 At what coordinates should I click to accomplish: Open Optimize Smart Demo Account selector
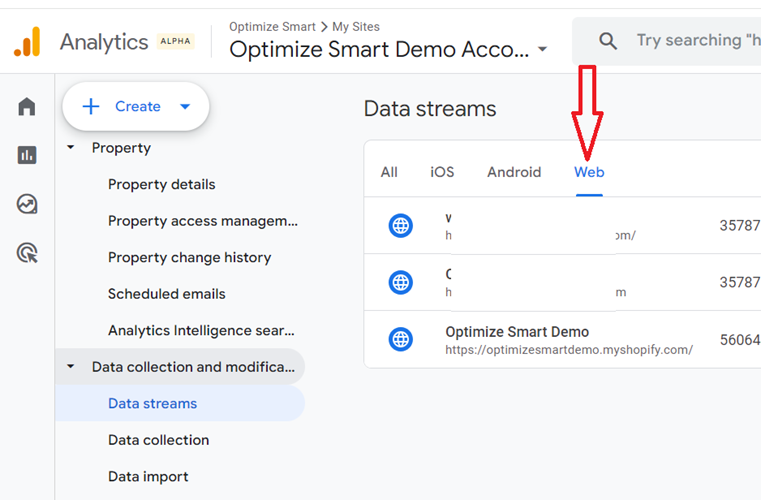[x=388, y=49]
